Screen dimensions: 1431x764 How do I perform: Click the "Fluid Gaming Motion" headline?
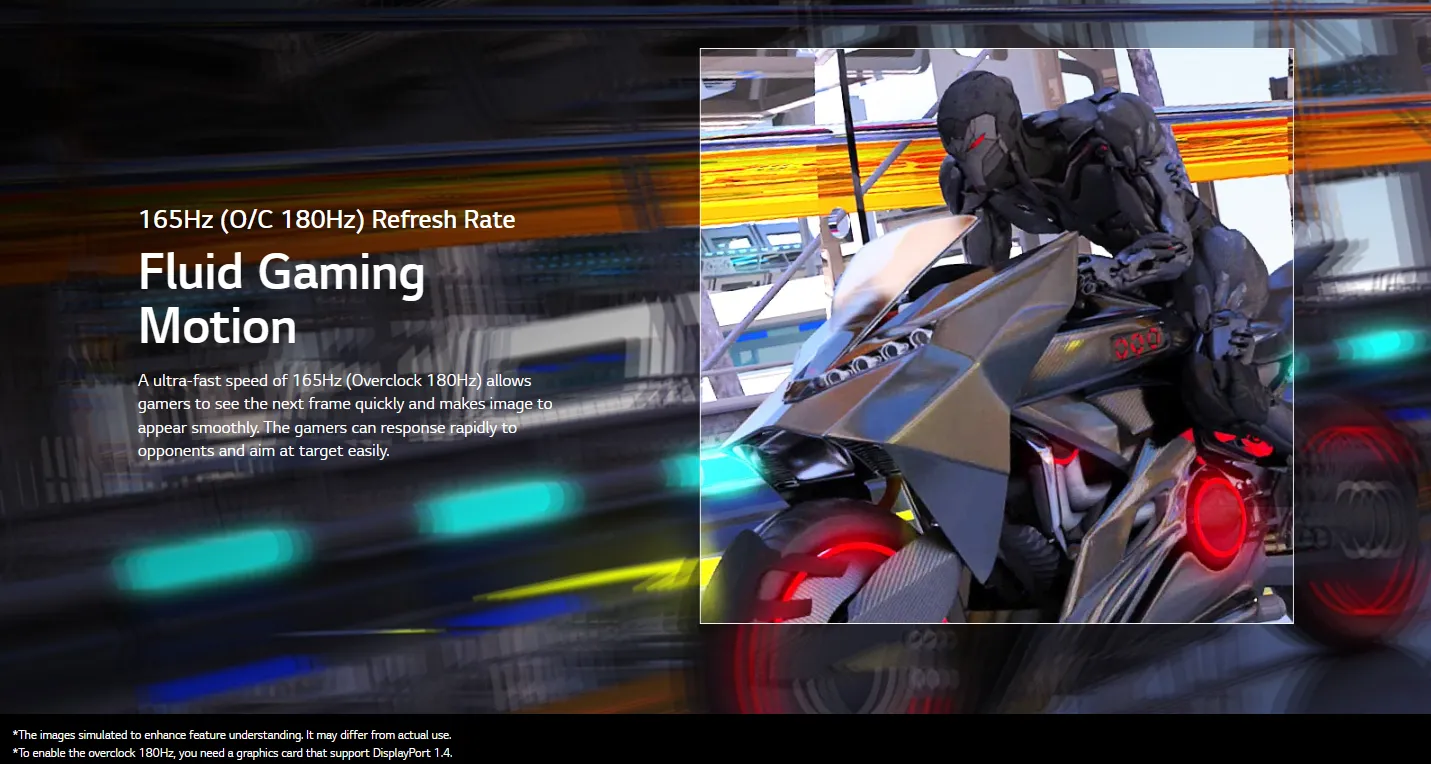point(281,298)
